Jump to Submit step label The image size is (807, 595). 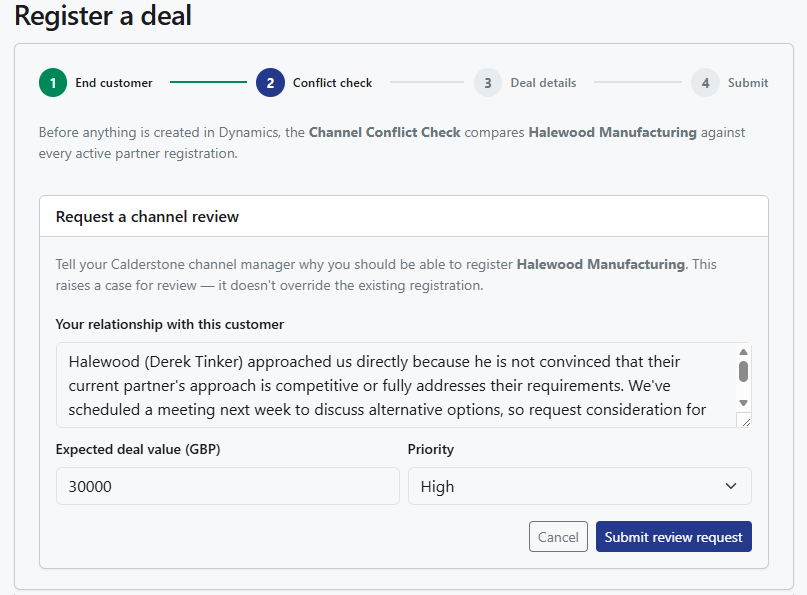[748, 83]
